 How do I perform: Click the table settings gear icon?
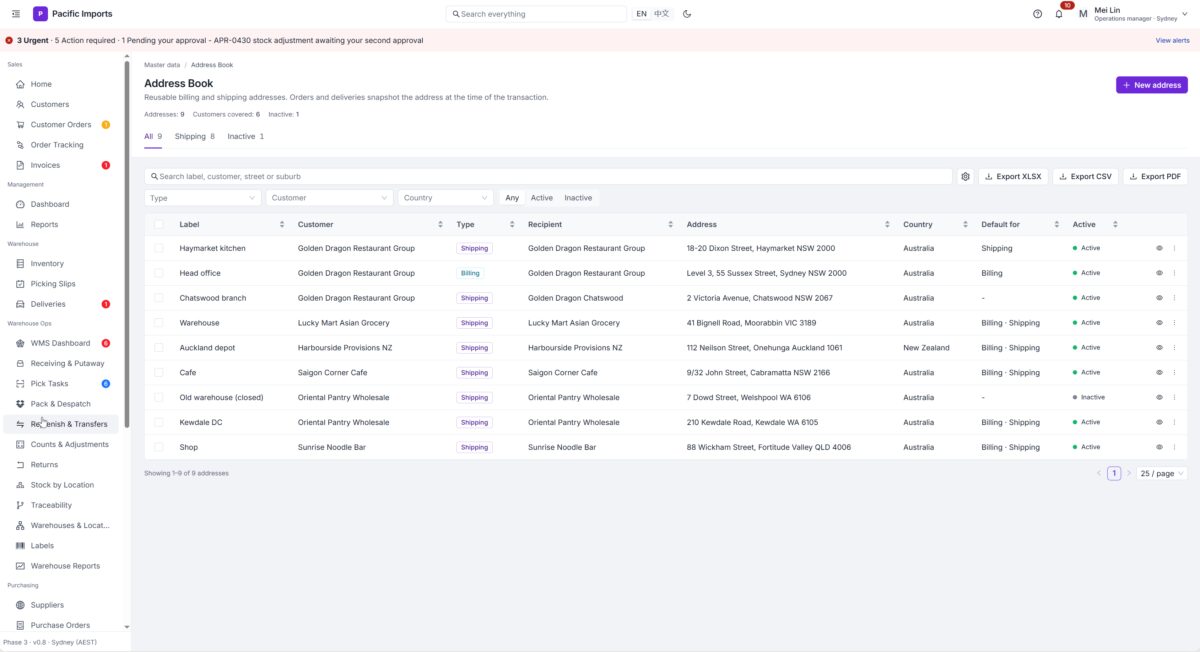pyautogui.click(x=965, y=176)
